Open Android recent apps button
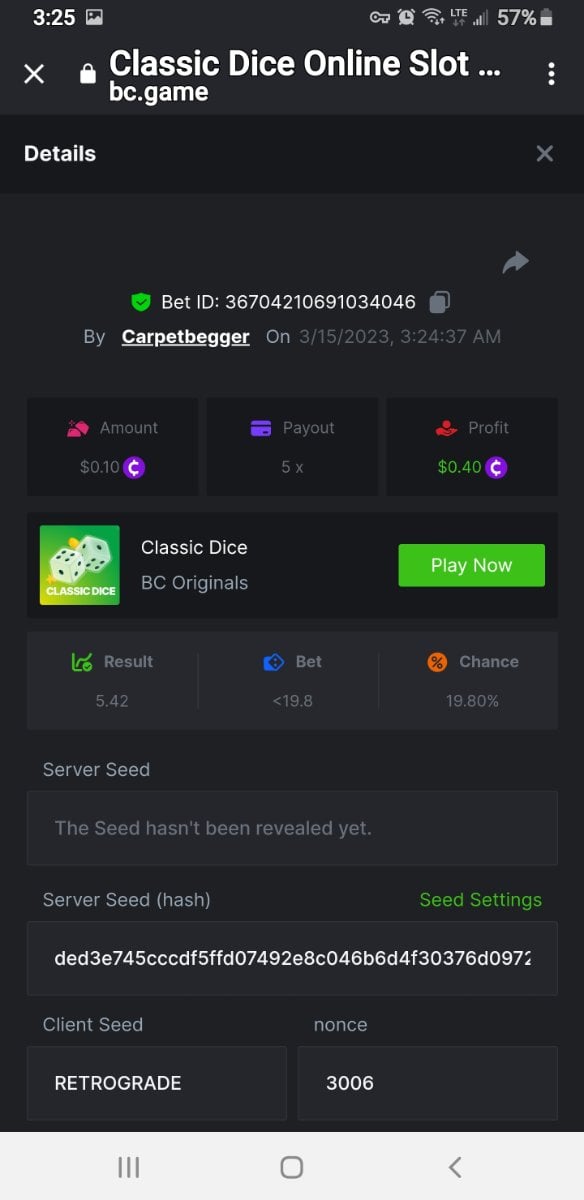584x1200 pixels. 128,1167
